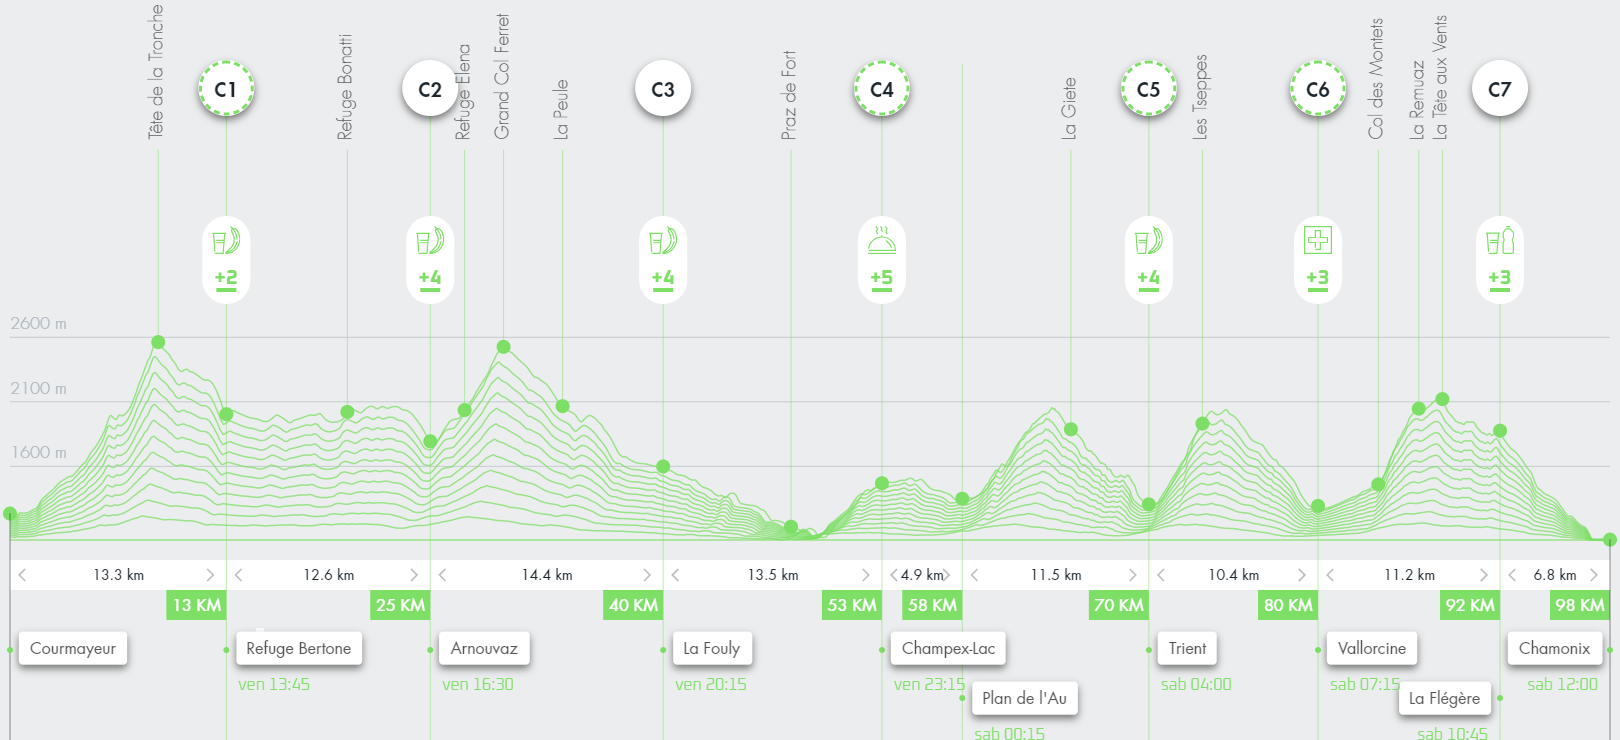
Task: Click the 80 KM distance marker
Action: pyautogui.click(x=1288, y=605)
